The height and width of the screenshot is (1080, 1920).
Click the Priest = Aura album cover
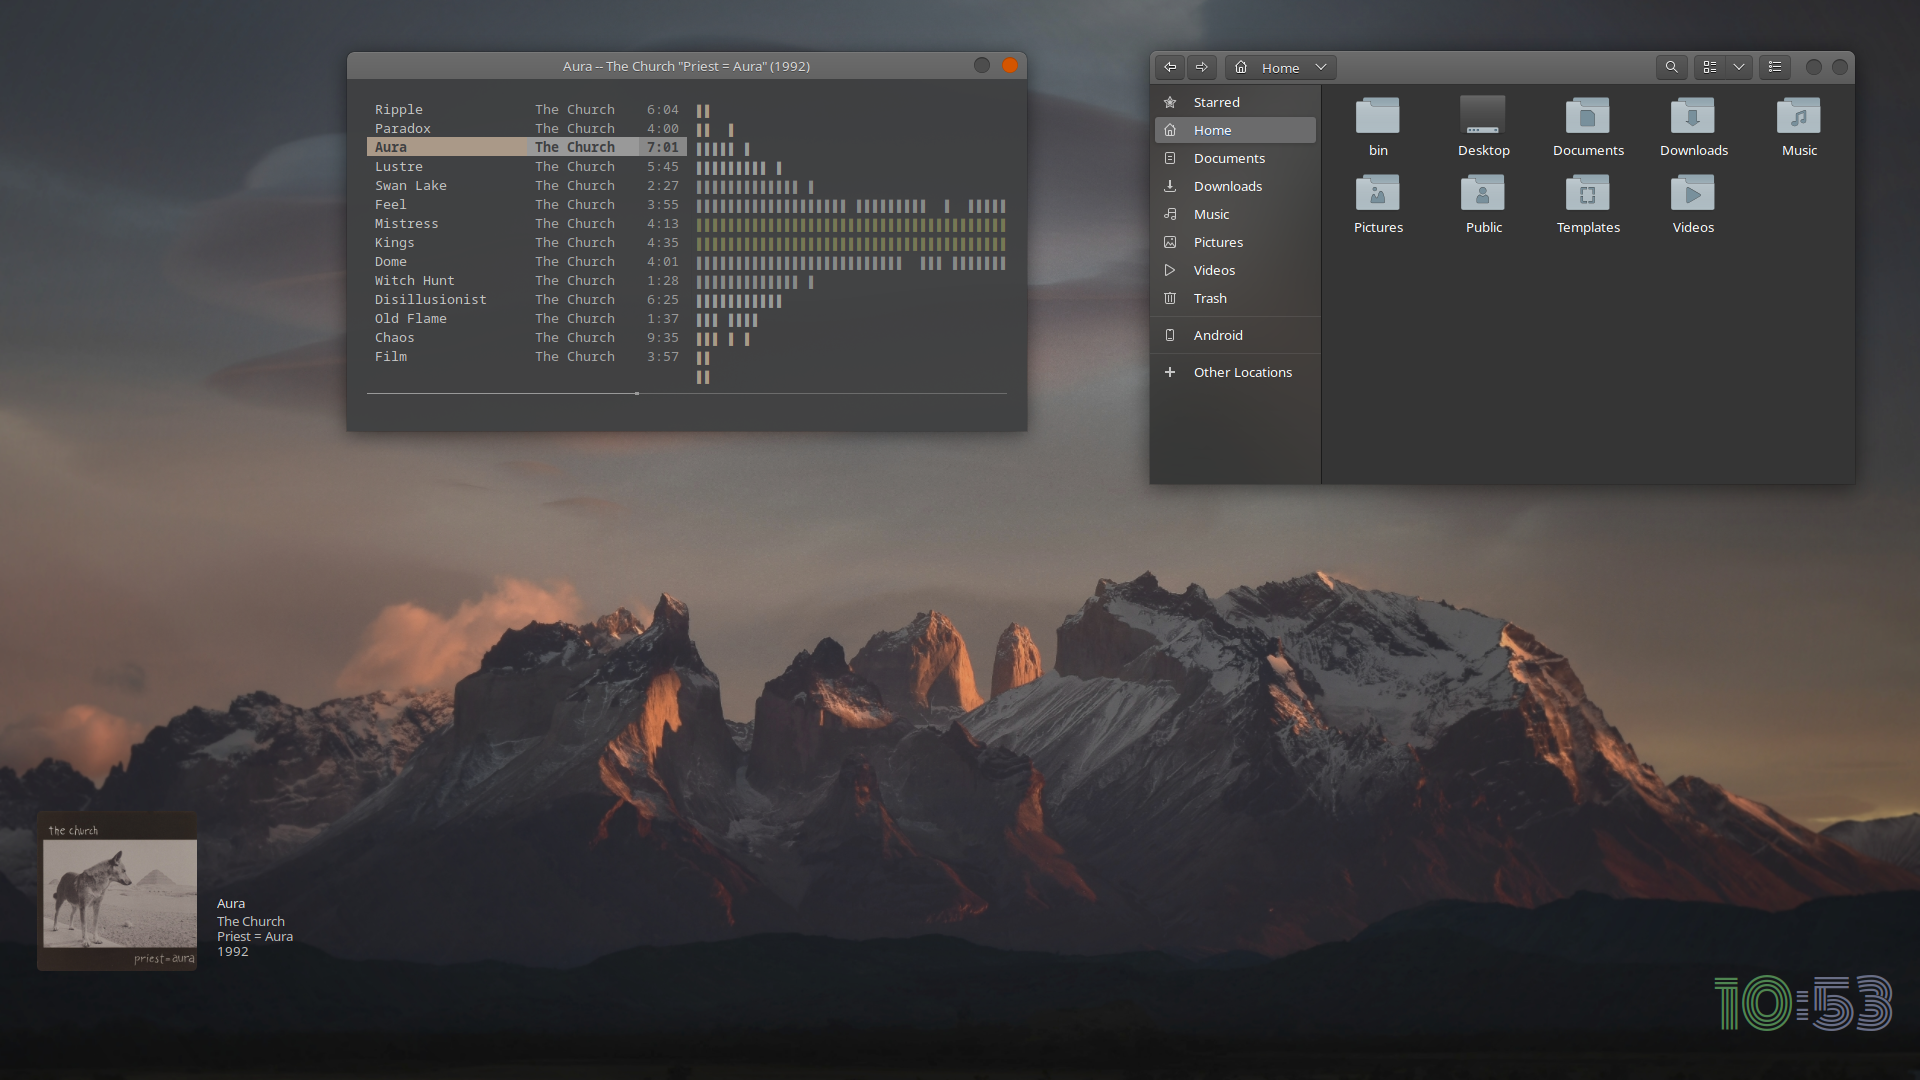pos(118,892)
